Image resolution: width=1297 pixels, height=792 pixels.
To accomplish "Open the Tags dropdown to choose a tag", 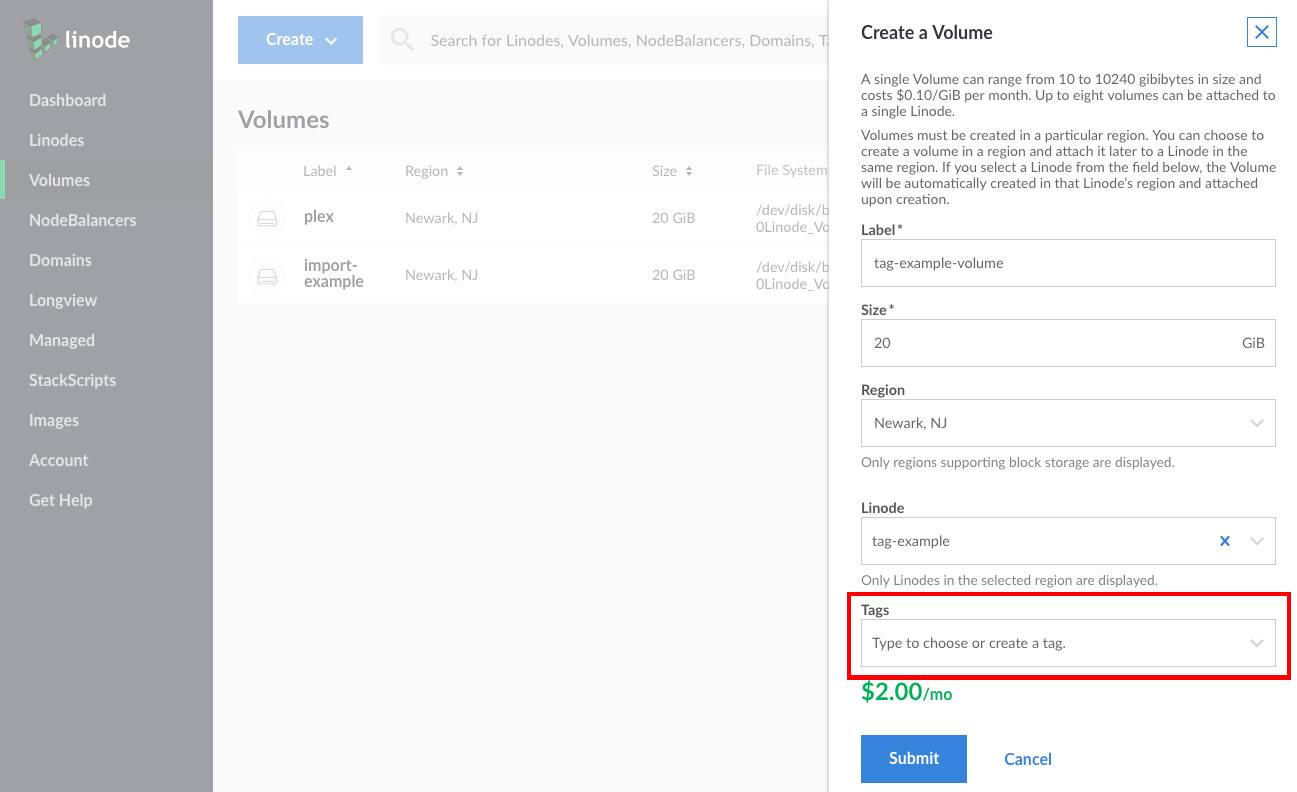I will pyautogui.click(x=1068, y=642).
